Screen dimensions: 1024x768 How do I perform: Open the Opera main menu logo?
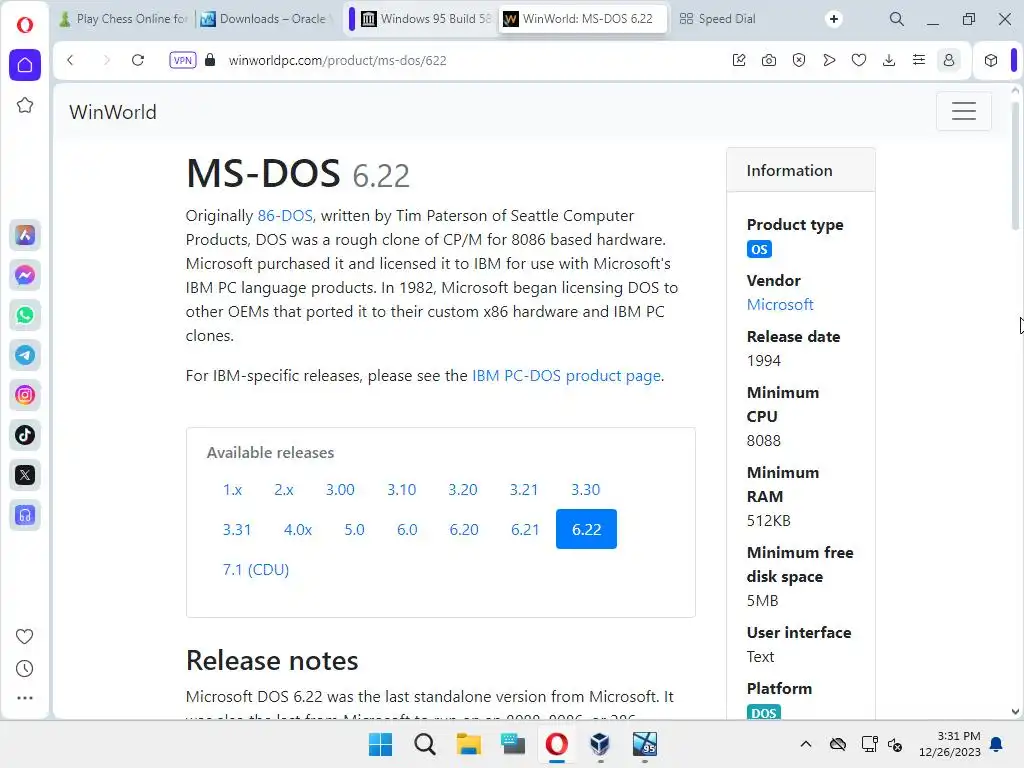pos(25,25)
